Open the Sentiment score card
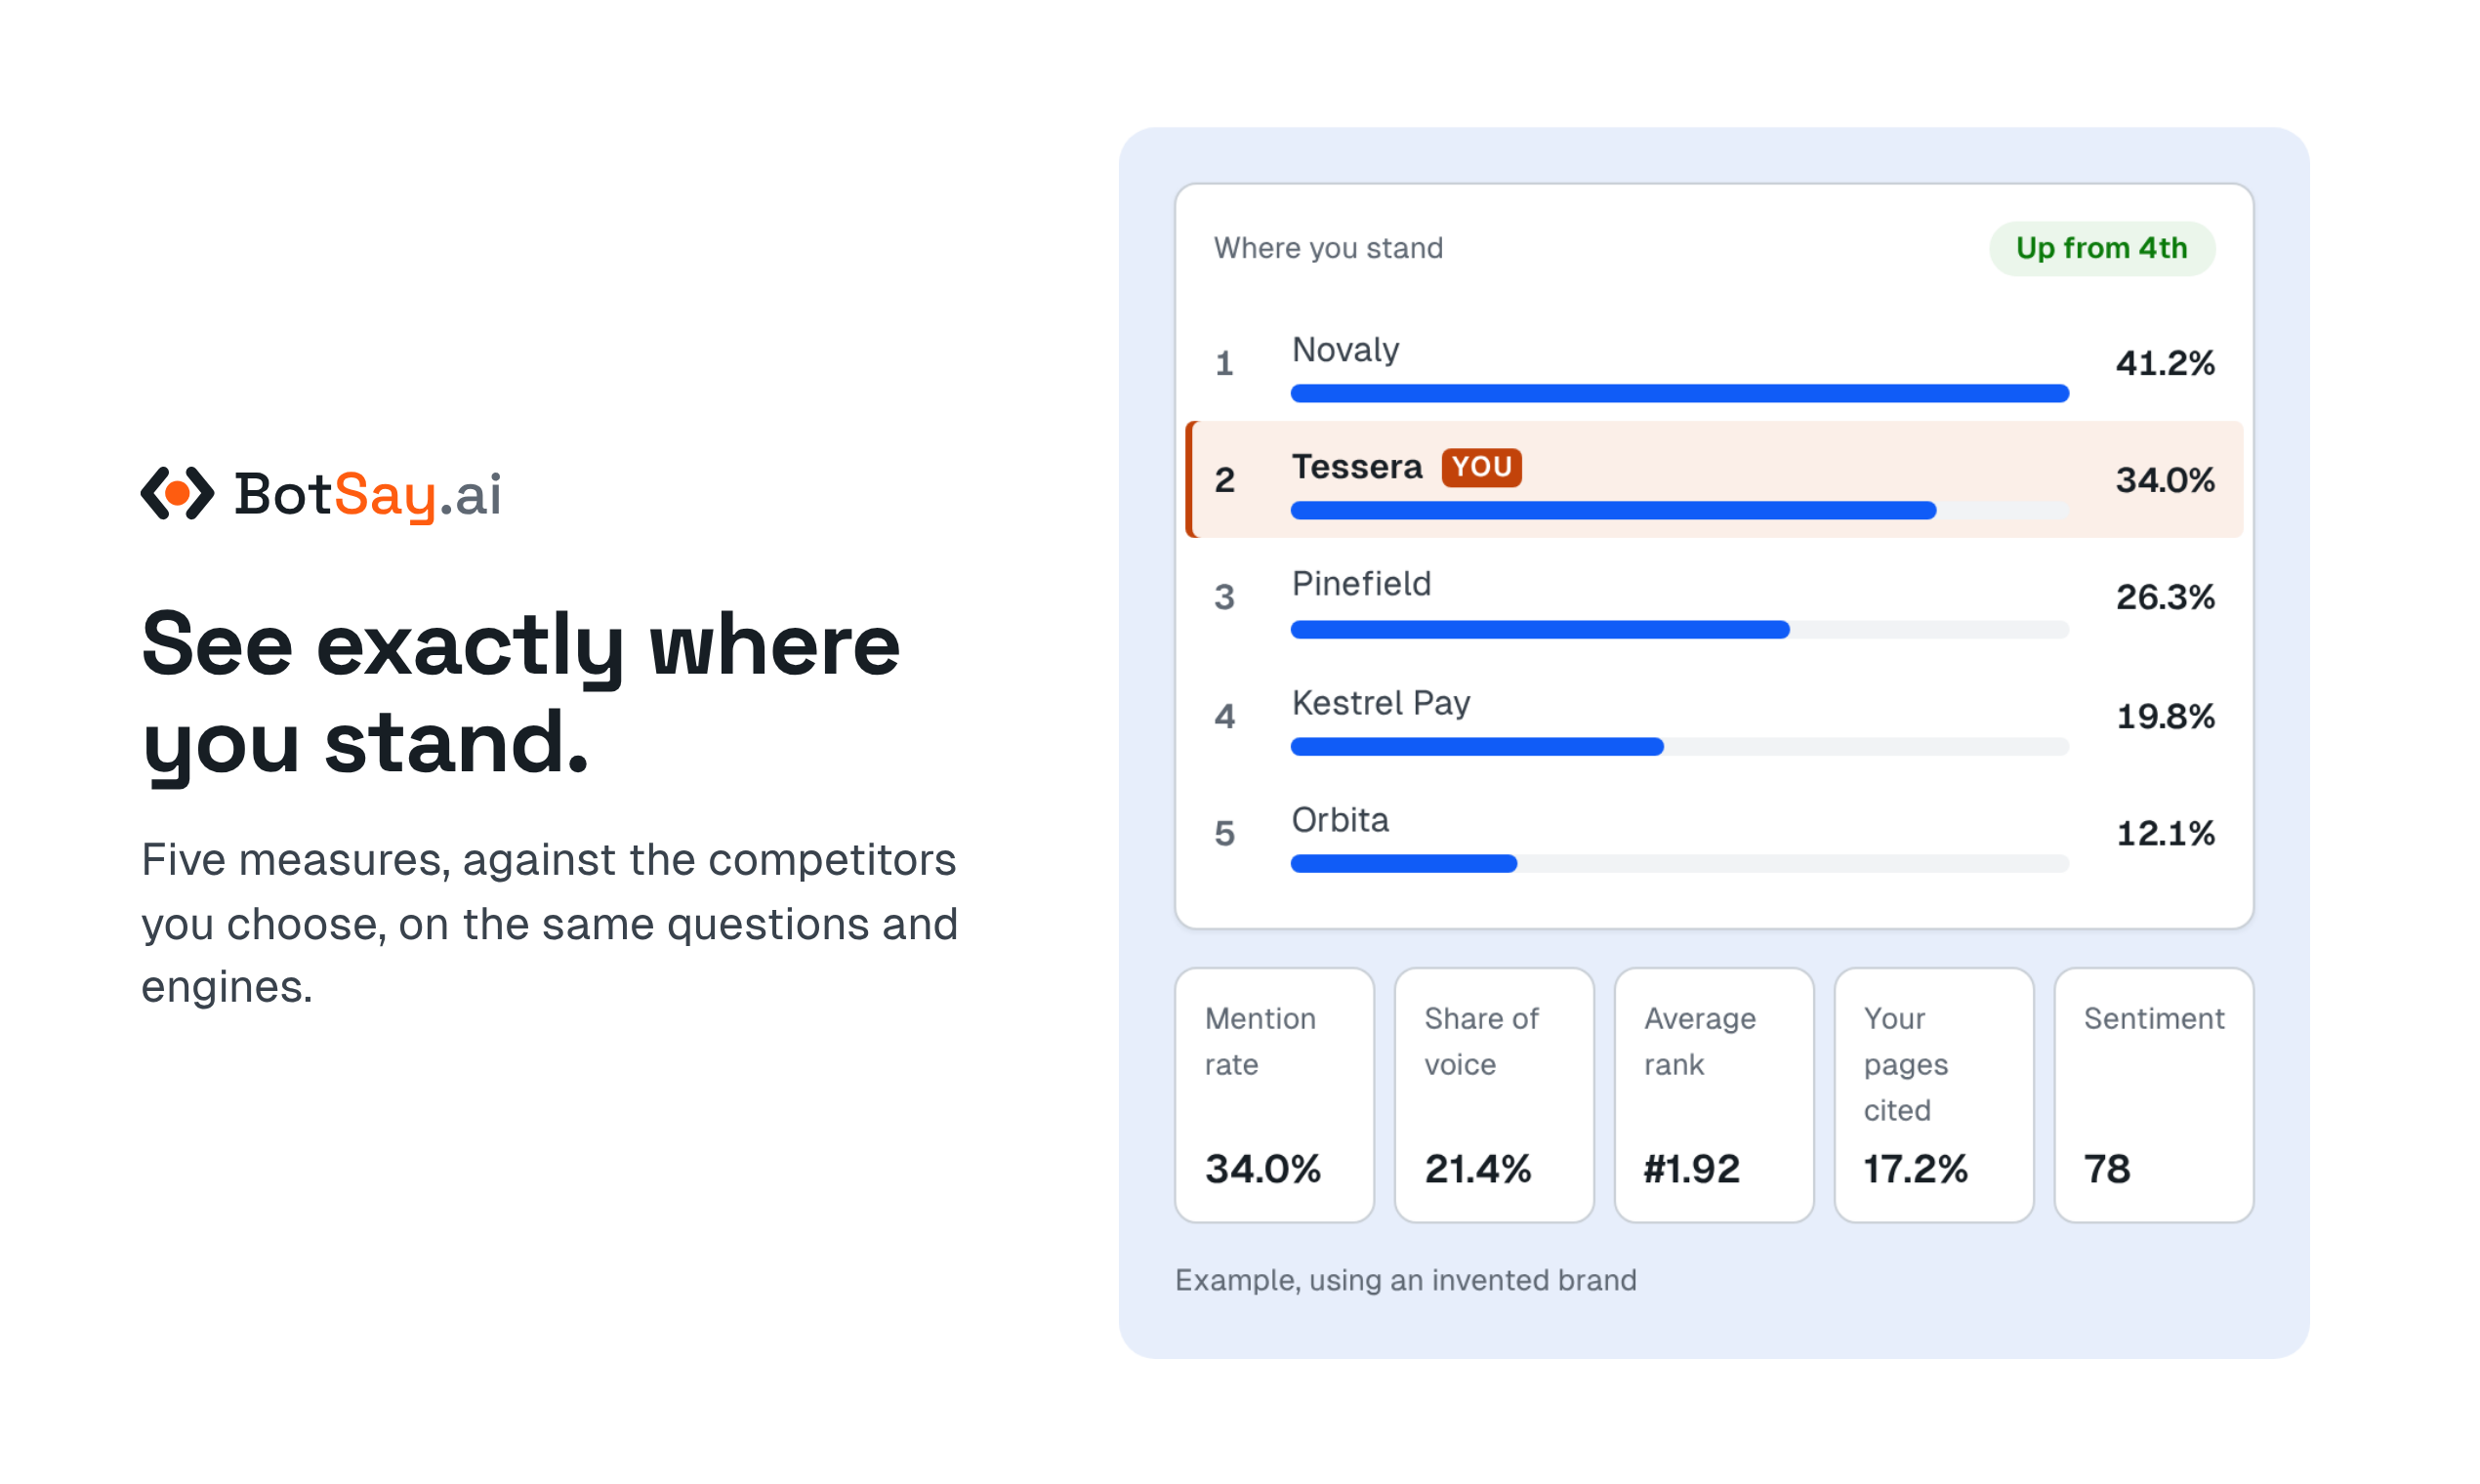2480x1484 pixels. (x=2154, y=1095)
